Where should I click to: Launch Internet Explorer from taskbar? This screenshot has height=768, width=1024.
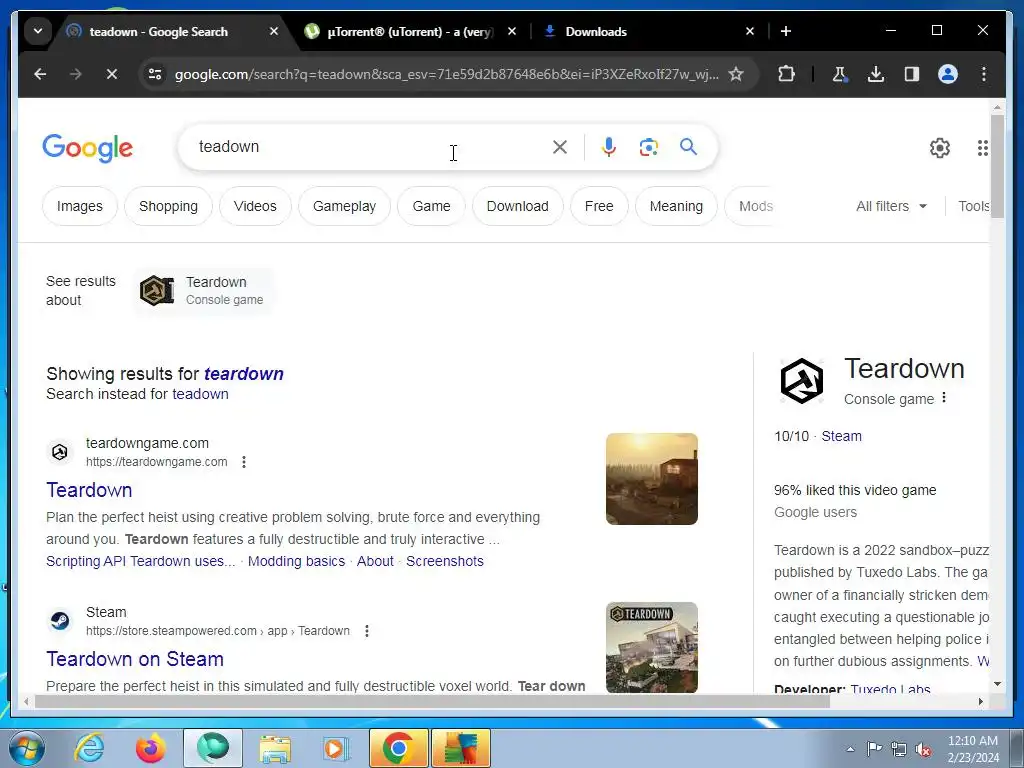tap(89, 748)
